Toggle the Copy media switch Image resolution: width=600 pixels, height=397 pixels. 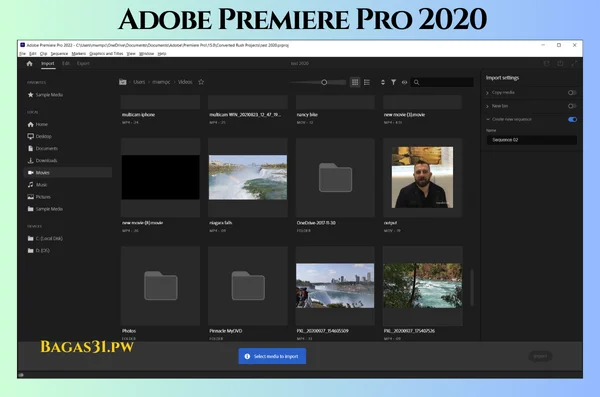(572, 93)
